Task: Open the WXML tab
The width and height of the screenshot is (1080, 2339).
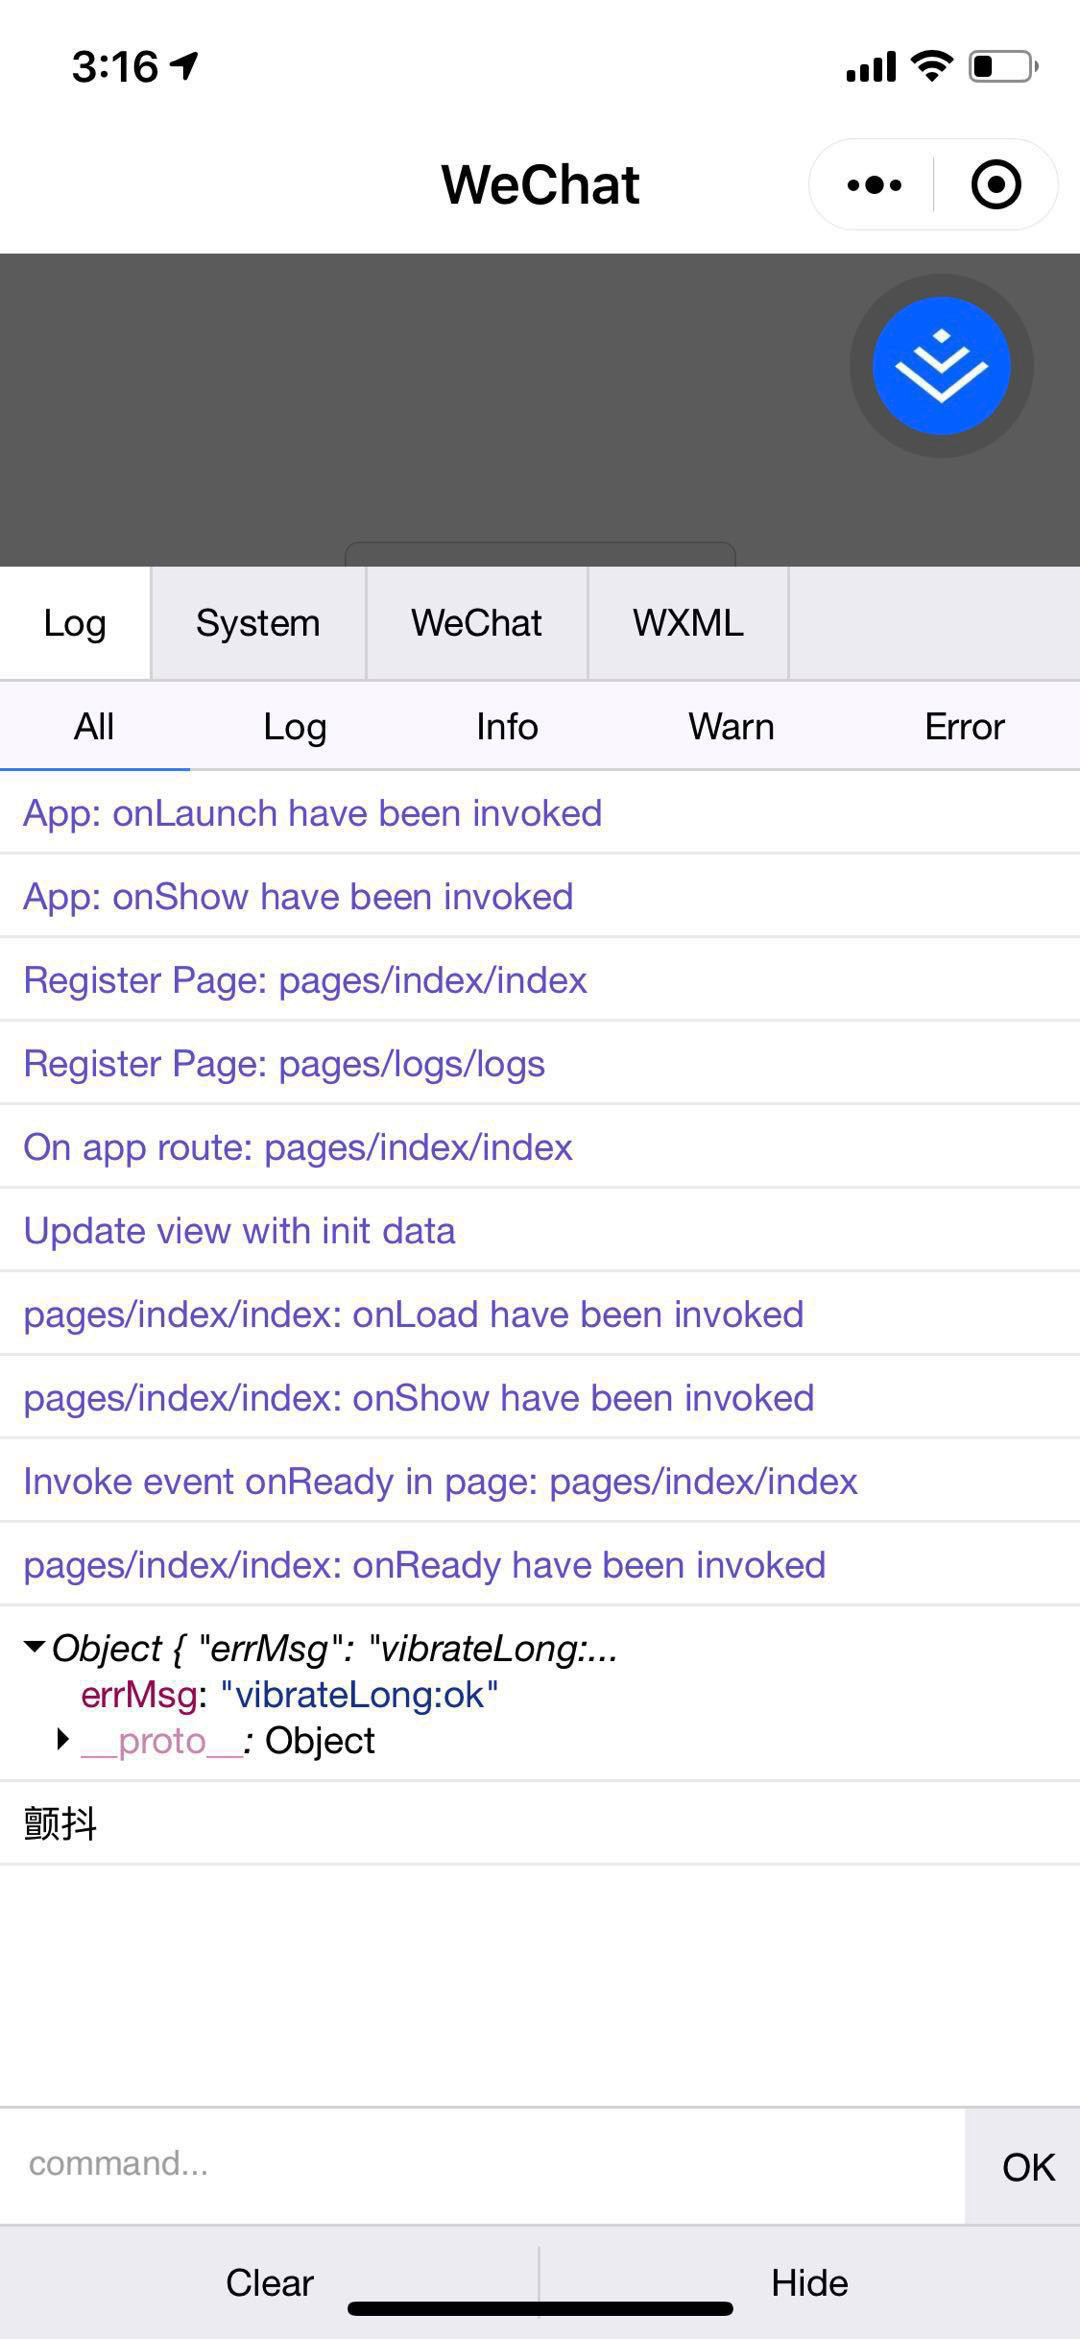Action: [x=688, y=623]
